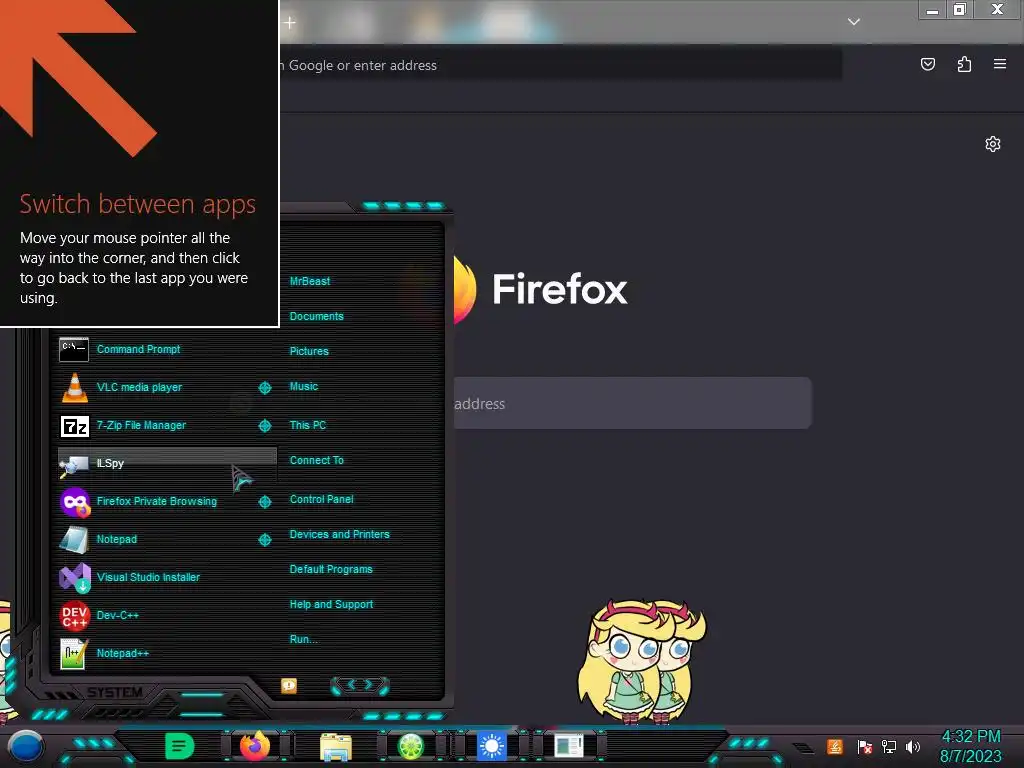Screen dimensions: 1024x768
Task: Click the Java update tray icon
Action: (x=835, y=746)
